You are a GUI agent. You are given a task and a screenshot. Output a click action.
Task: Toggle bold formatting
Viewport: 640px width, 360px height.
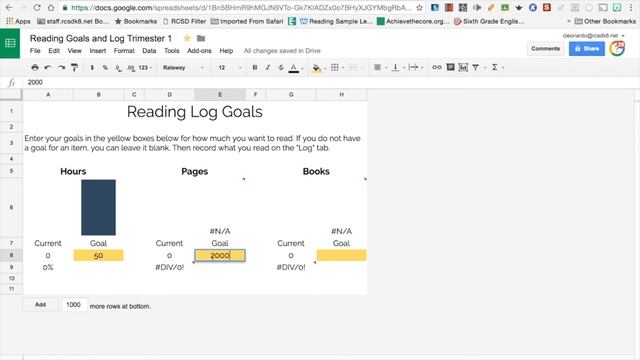point(255,67)
